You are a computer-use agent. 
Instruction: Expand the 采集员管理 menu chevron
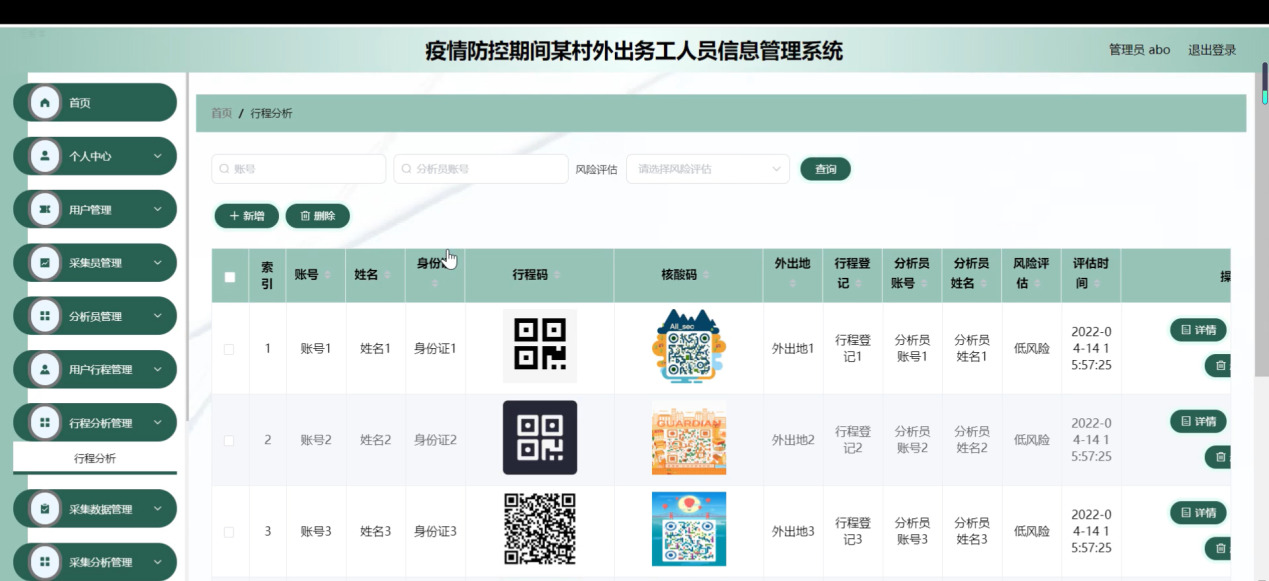[x=157, y=263]
